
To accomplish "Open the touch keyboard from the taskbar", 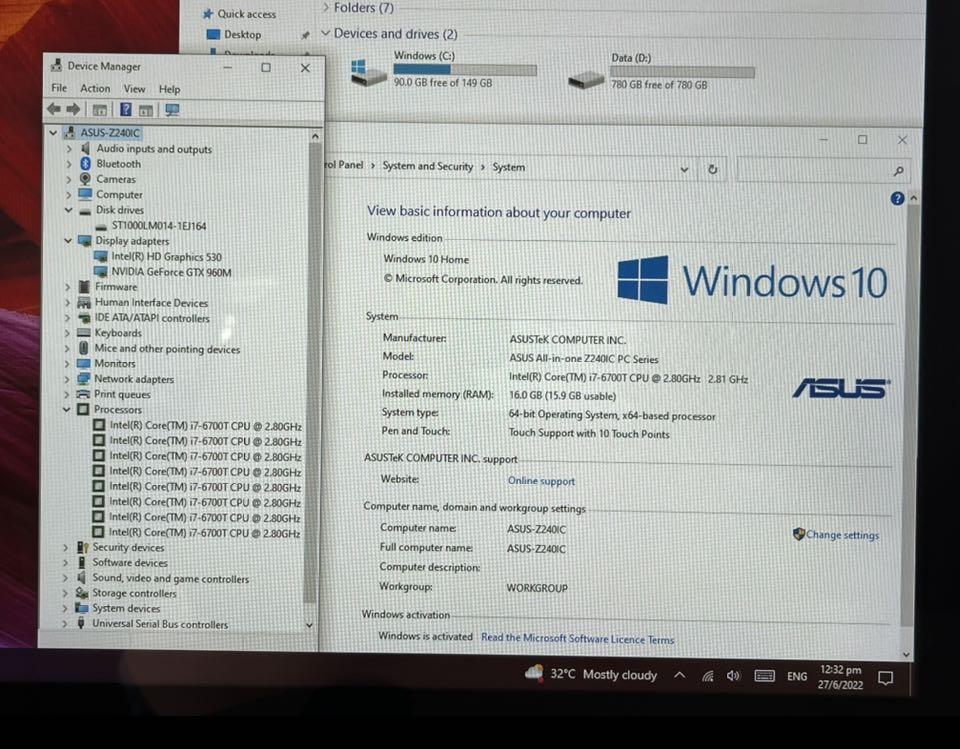I will 765,676.
